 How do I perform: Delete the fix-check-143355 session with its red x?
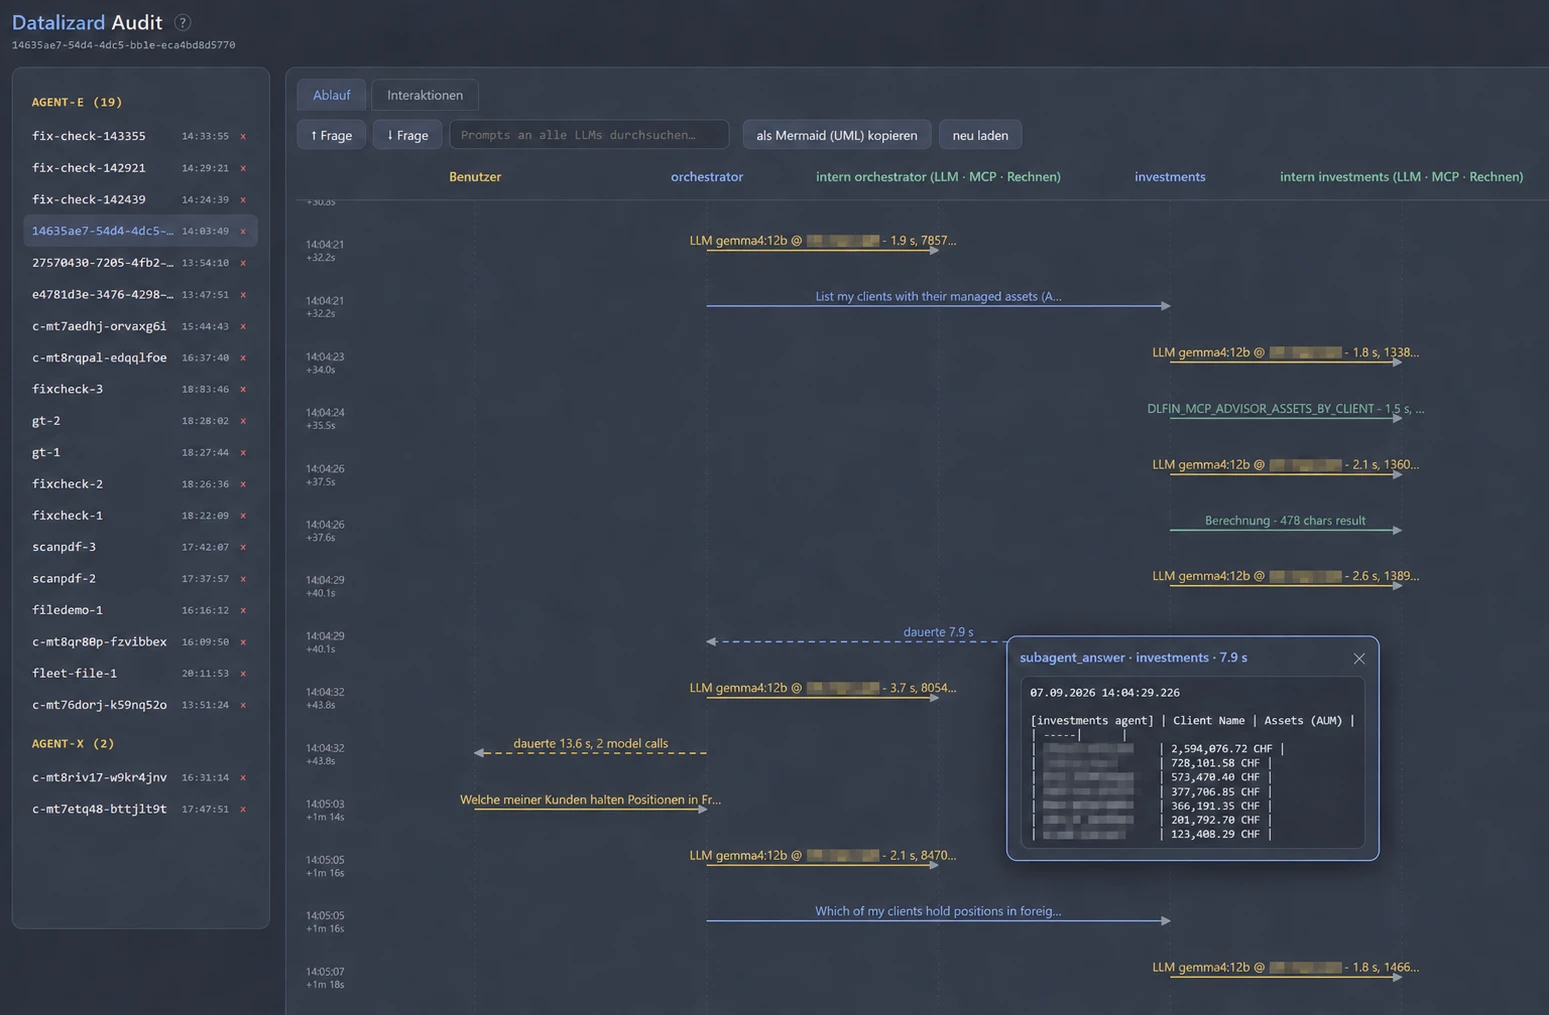tap(243, 136)
